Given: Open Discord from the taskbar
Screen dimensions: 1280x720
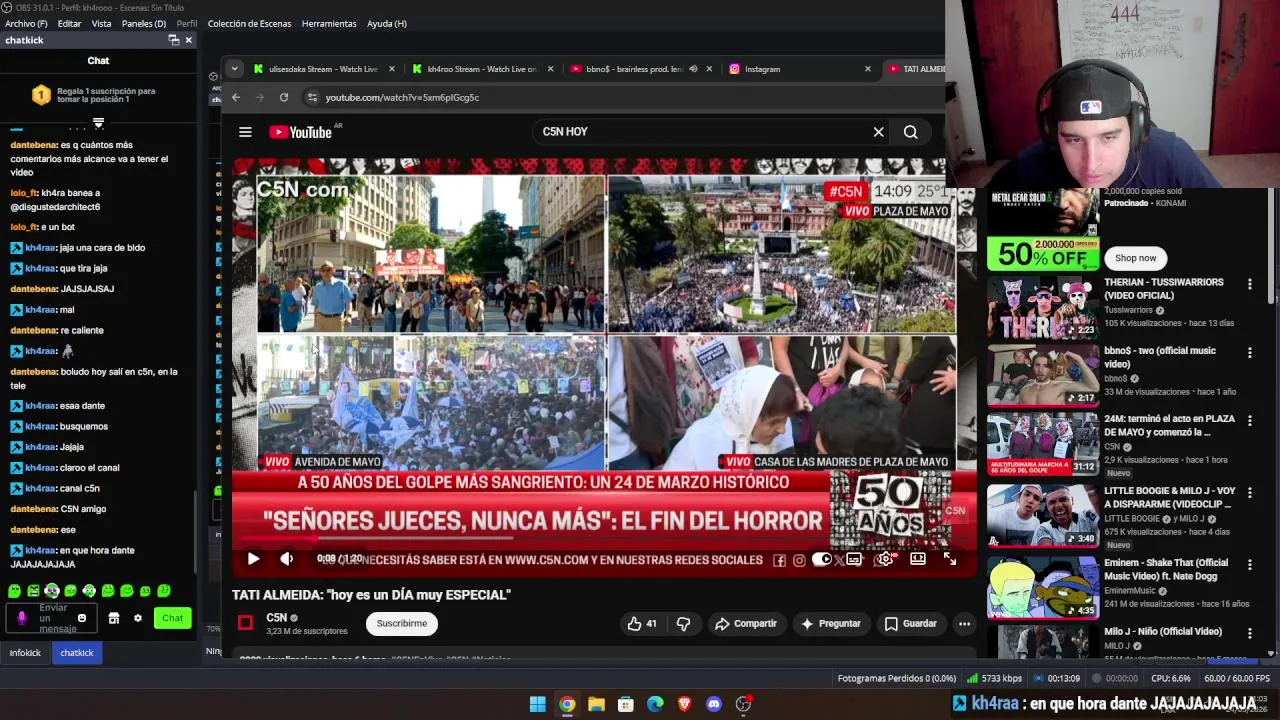Looking at the screenshot, I should point(714,704).
